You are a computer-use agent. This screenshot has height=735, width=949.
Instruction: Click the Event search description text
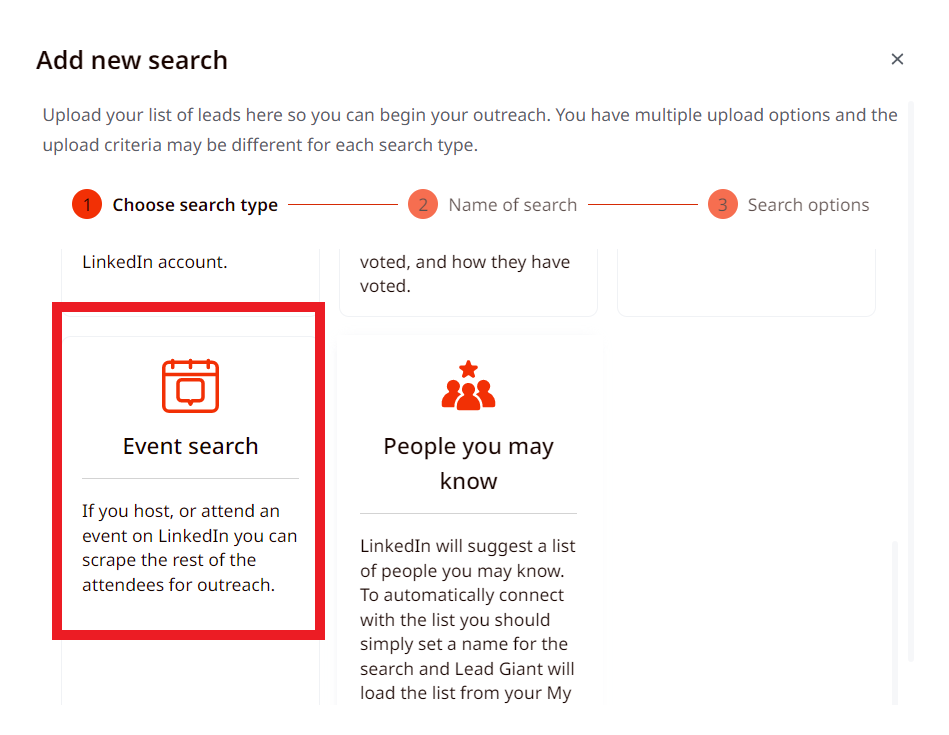190,548
